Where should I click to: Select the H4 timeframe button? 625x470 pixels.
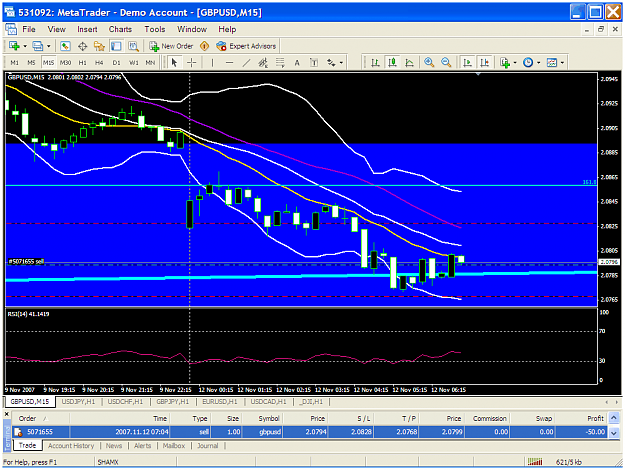[99, 63]
